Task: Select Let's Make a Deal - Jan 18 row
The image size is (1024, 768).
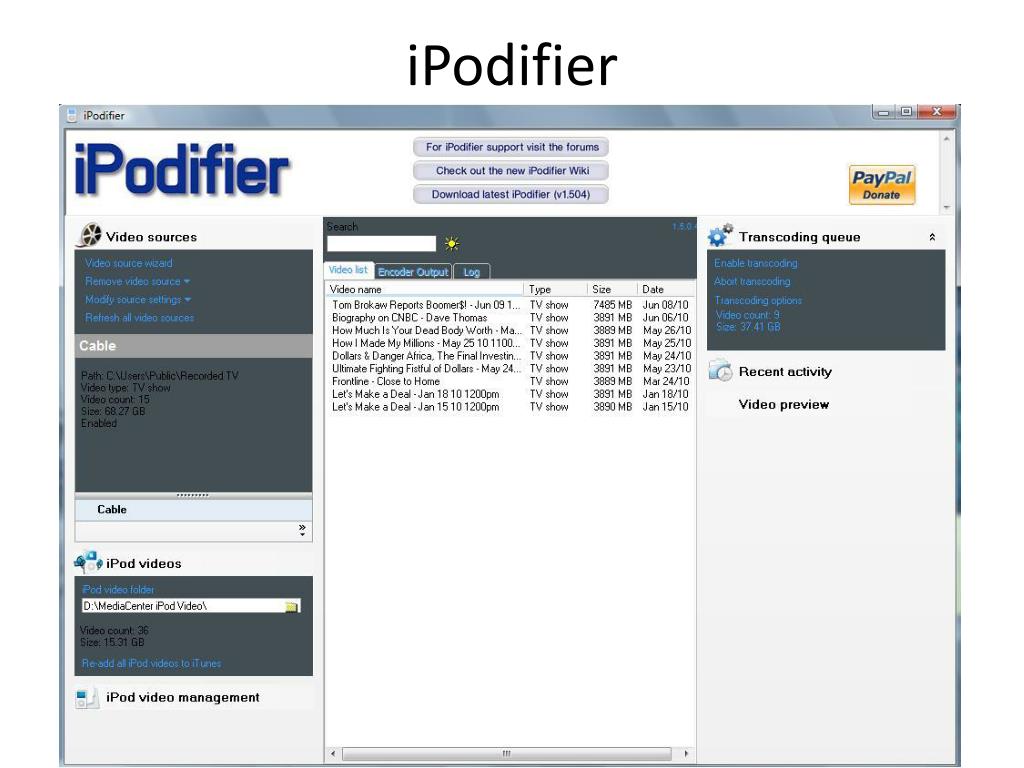Action: 509,394
